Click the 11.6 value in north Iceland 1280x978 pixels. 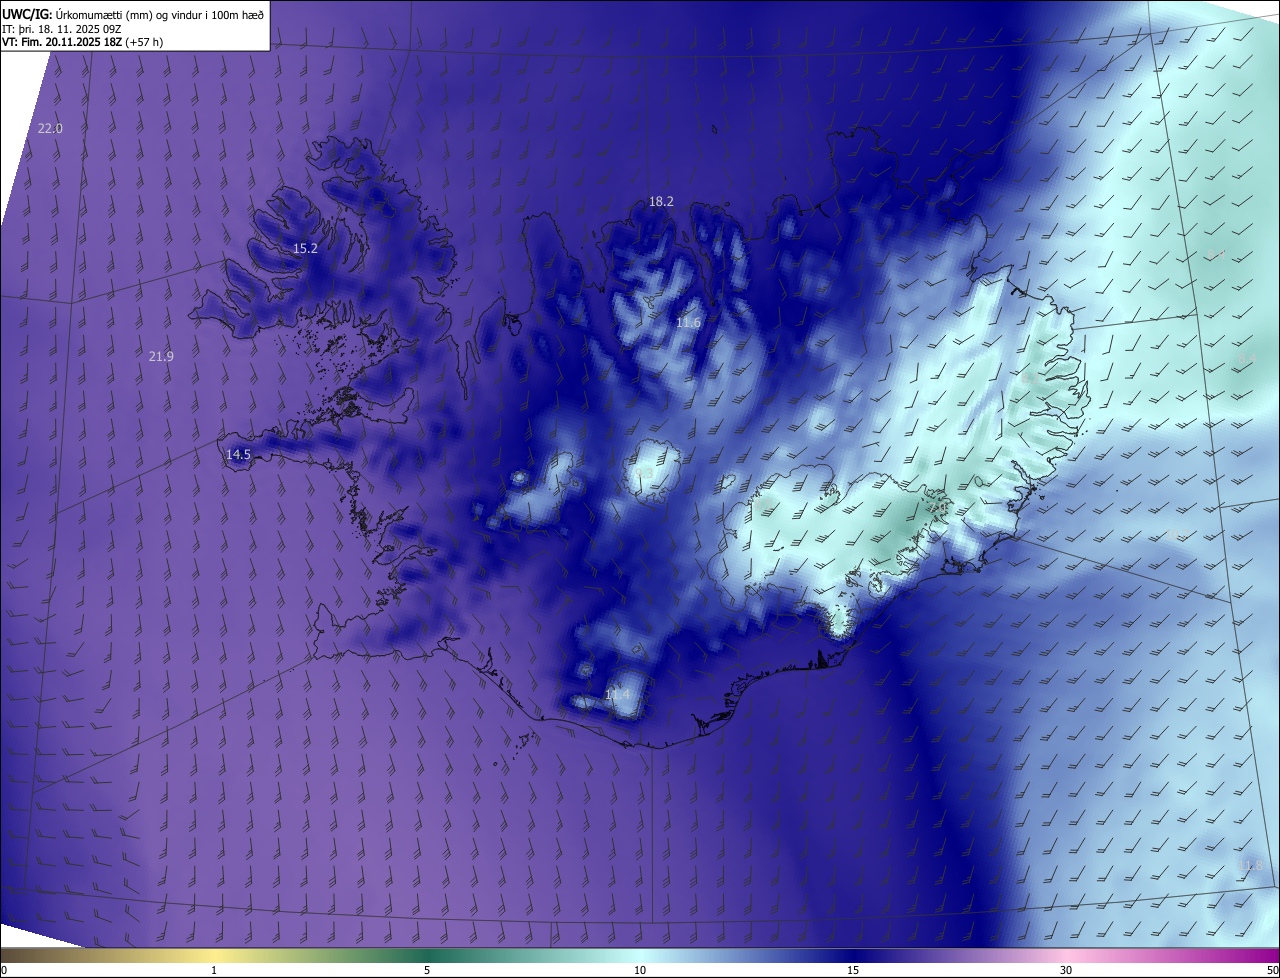[688, 322]
